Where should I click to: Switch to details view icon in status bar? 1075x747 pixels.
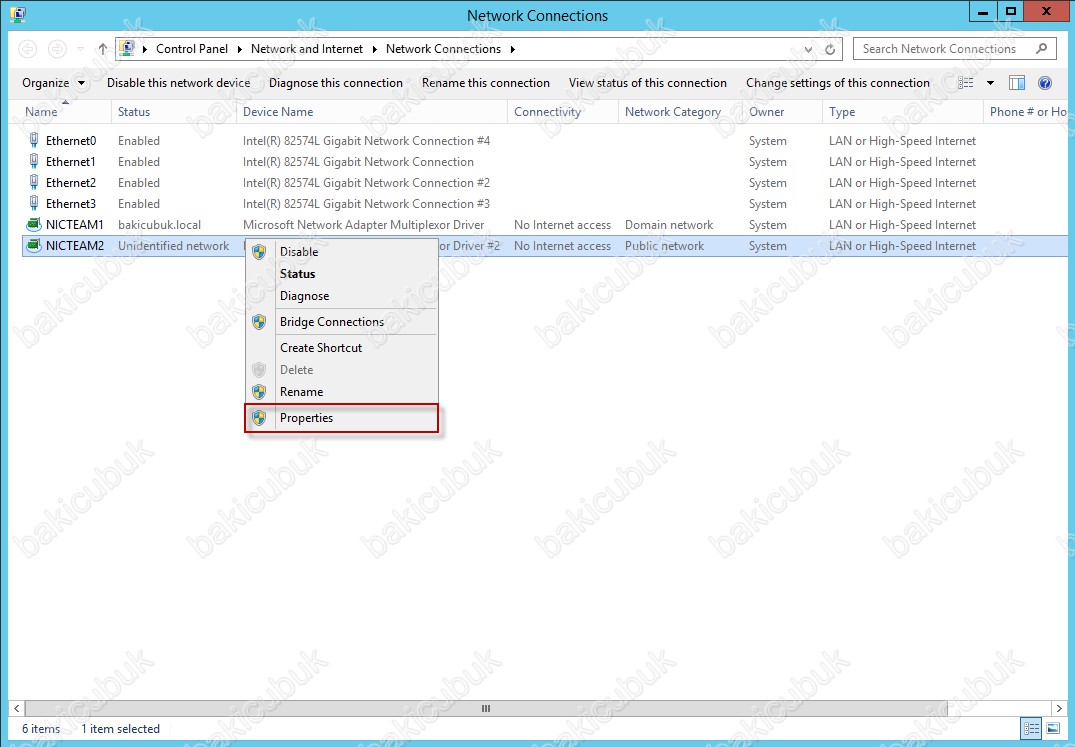coord(1031,729)
